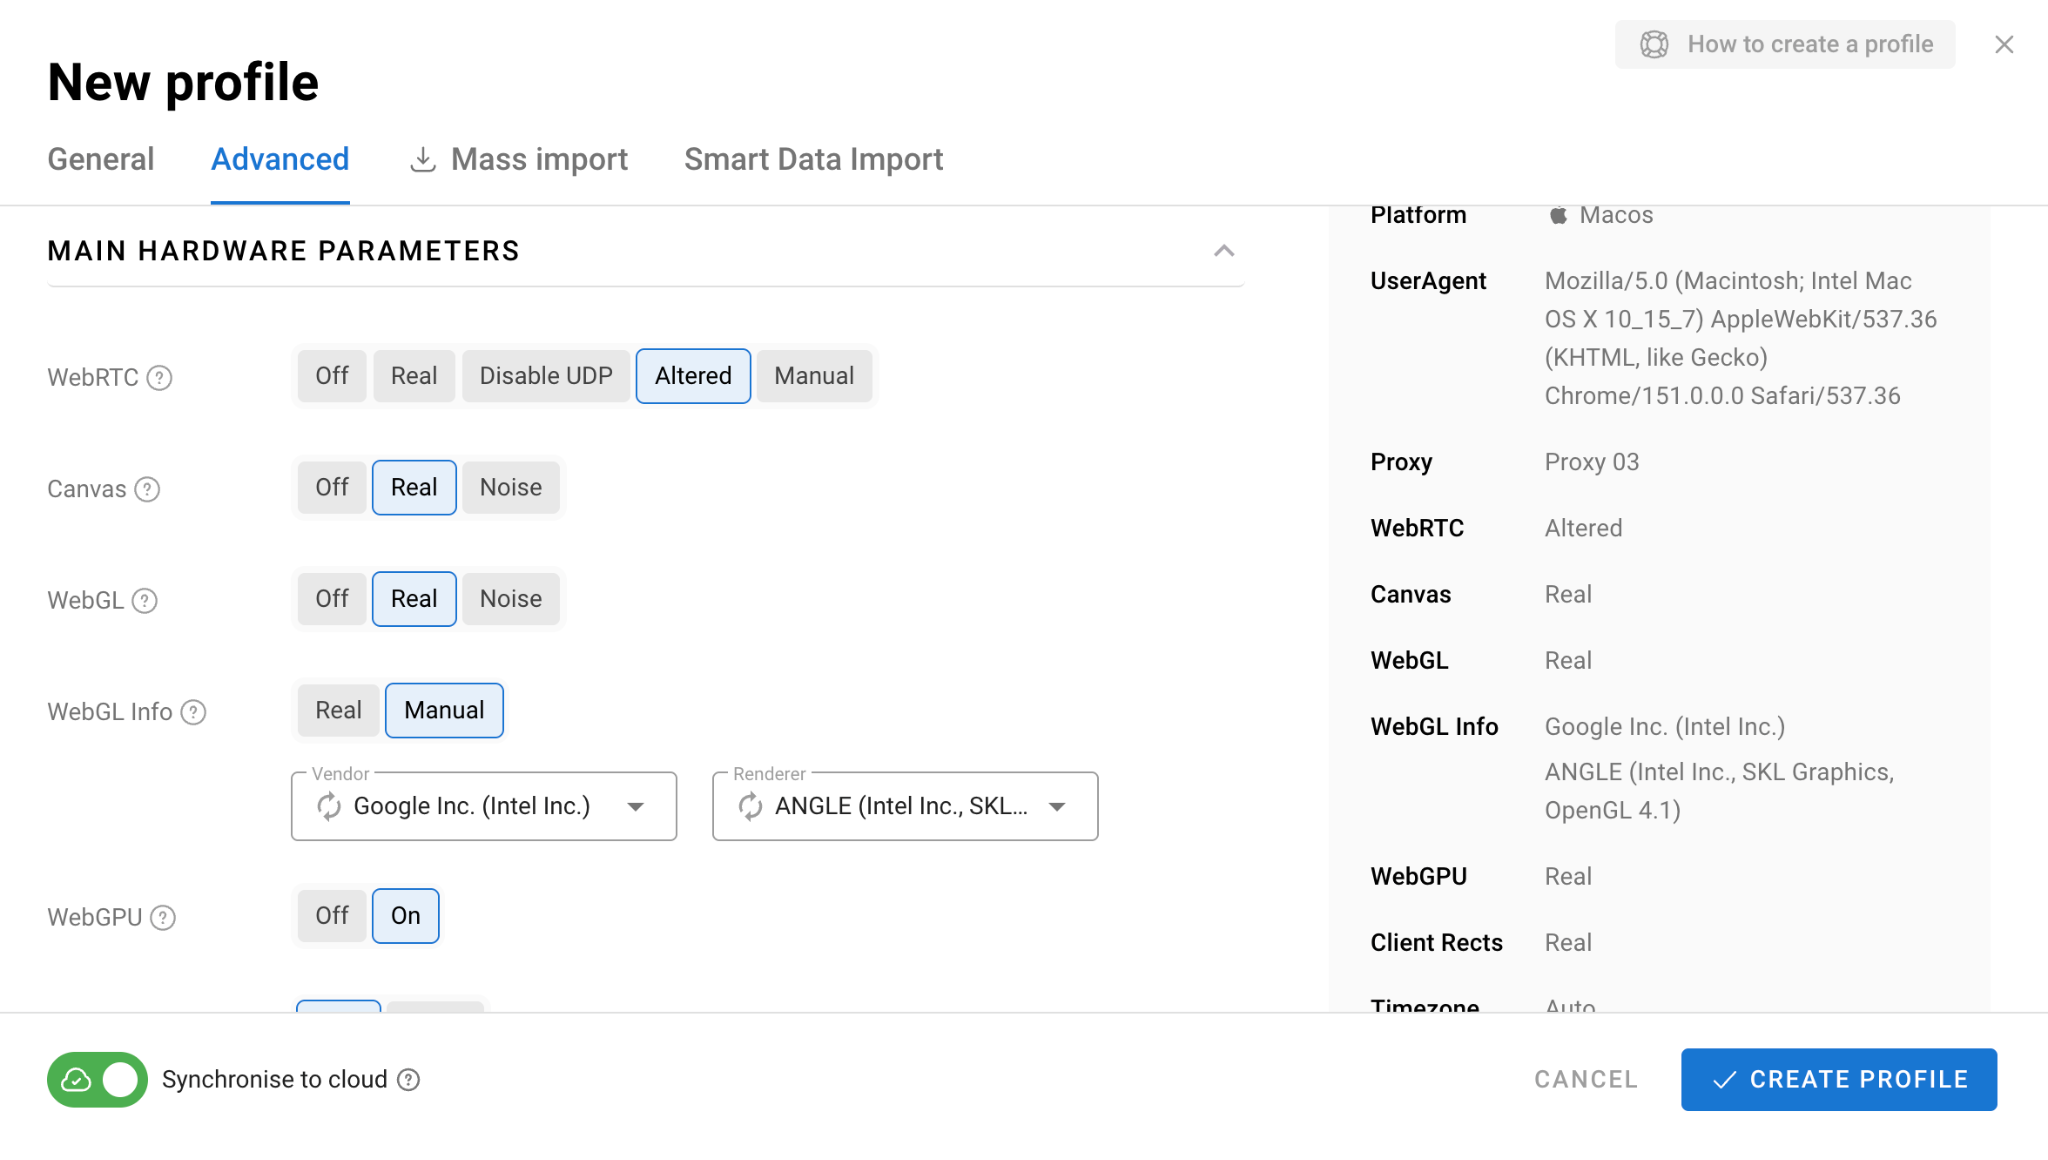Enable Noise for Canvas
2048x1160 pixels.
(511, 488)
